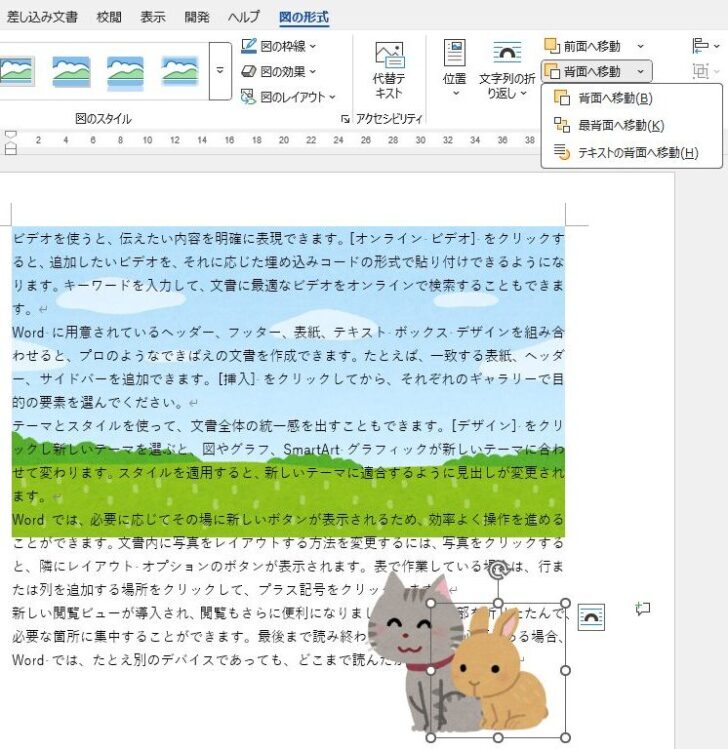Screen dimensions: 728x749
Task: Click the 背面へ移動 split button
Action: click(583, 72)
